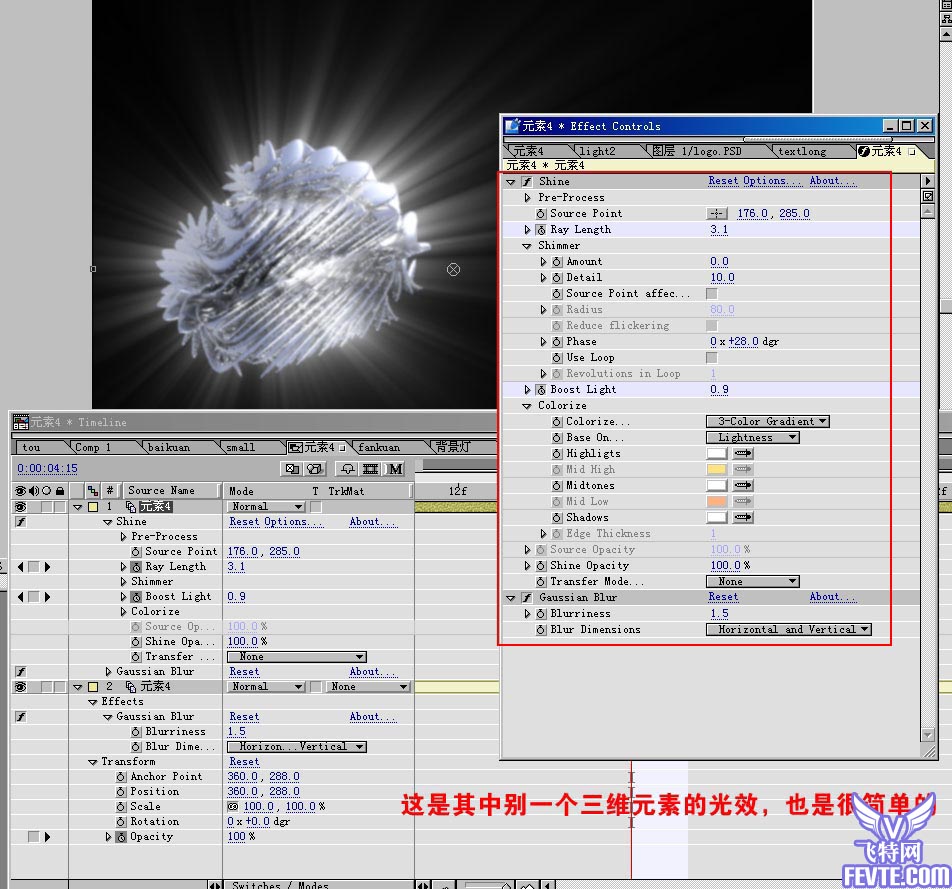Click Transform Reset link in Timeline
This screenshot has height=889, width=952.
[244, 762]
